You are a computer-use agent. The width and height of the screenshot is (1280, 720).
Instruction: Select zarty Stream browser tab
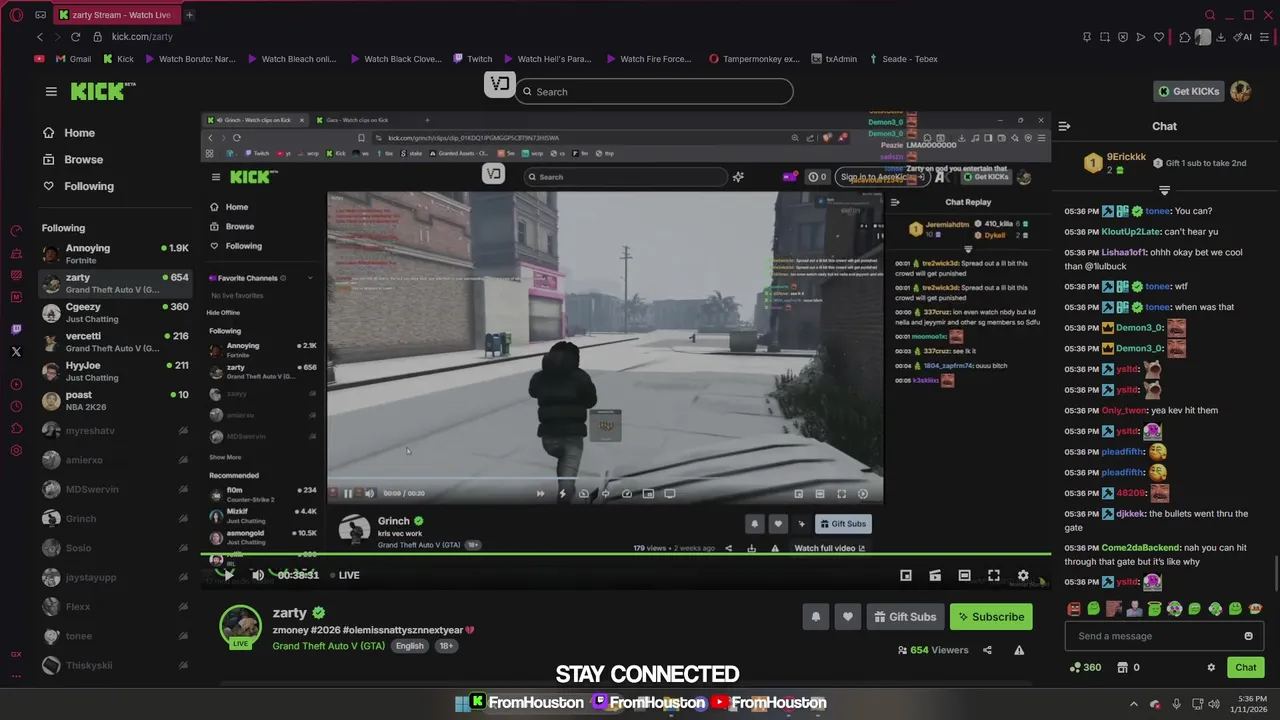point(115,15)
